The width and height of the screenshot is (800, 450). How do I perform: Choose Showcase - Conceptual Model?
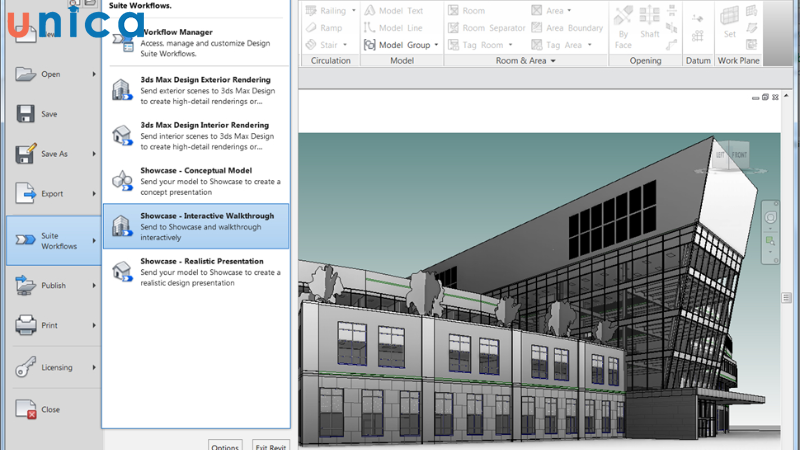[x=196, y=181]
